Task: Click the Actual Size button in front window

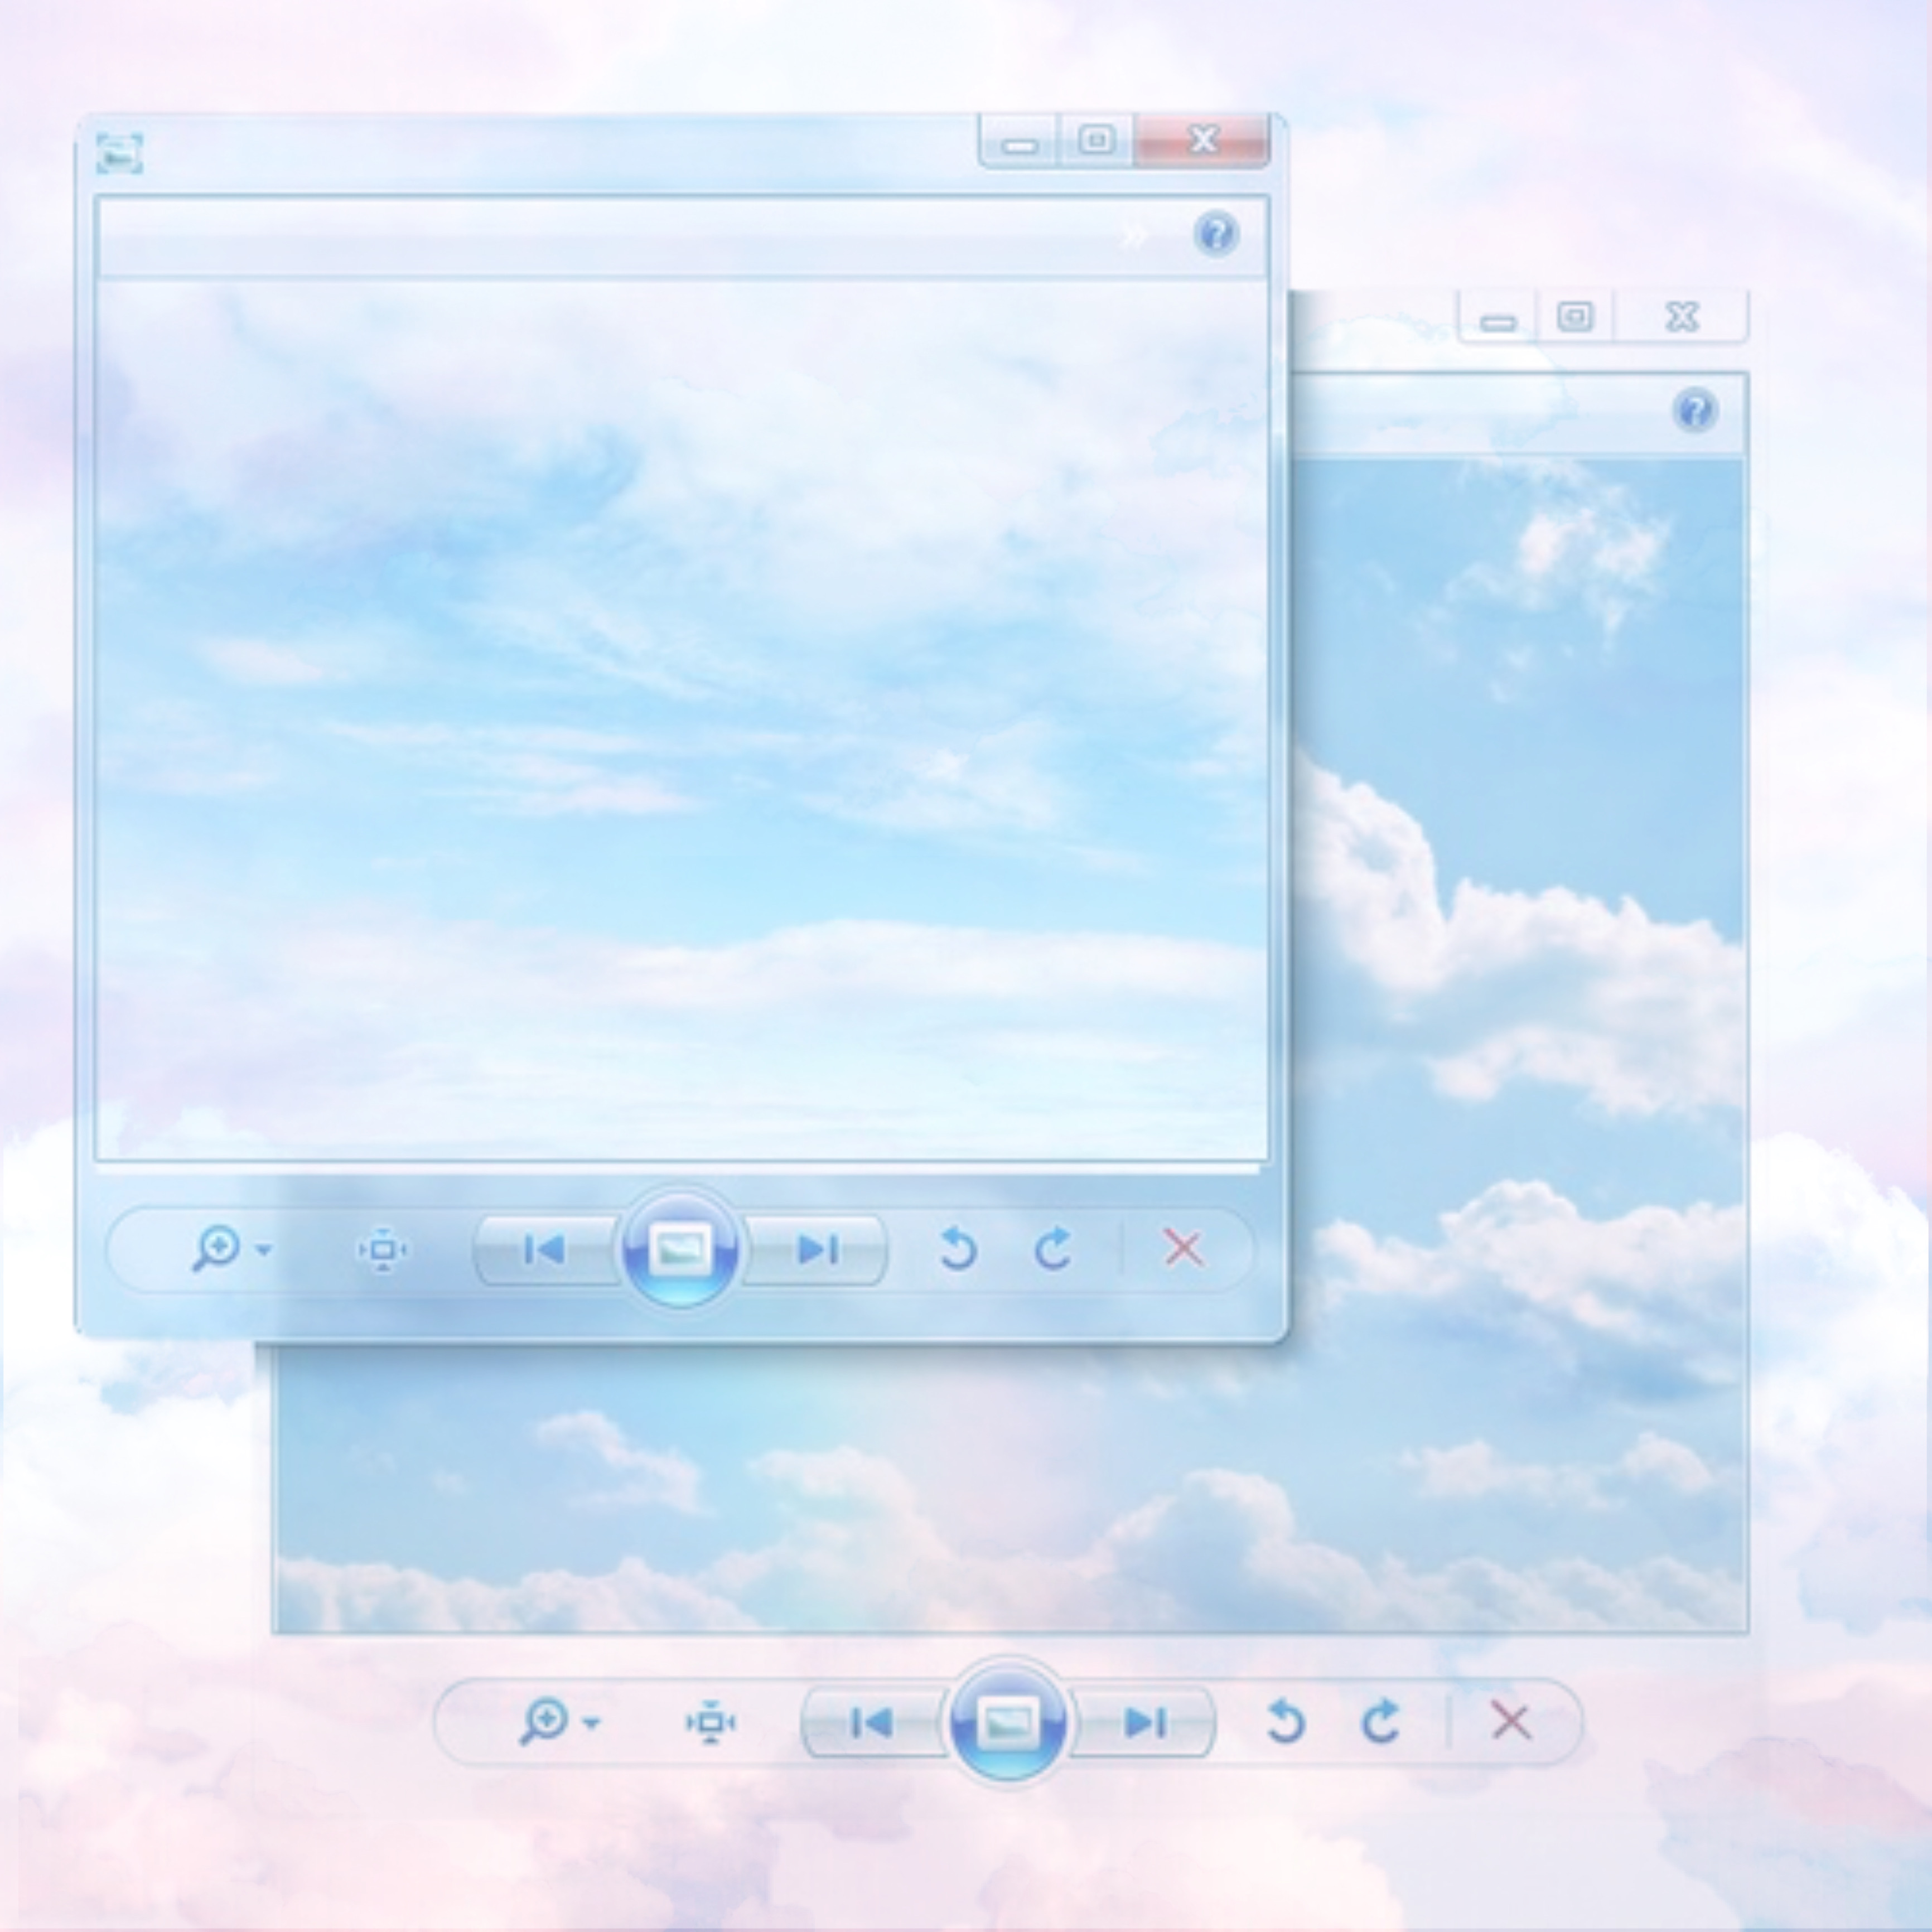Action: coord(382,1250)
